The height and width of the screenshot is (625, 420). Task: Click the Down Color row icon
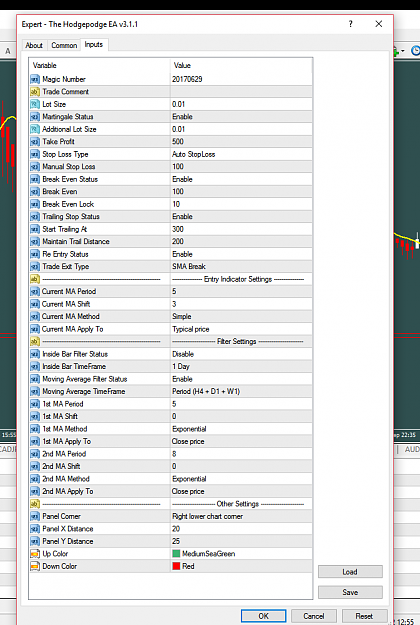click(35, 566)
